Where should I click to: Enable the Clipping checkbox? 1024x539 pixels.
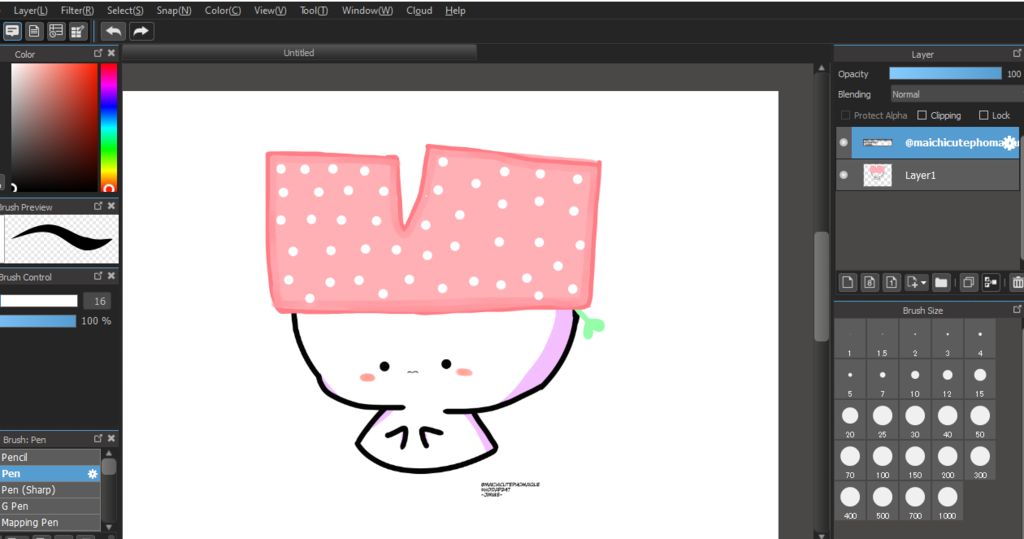[922, 115]
